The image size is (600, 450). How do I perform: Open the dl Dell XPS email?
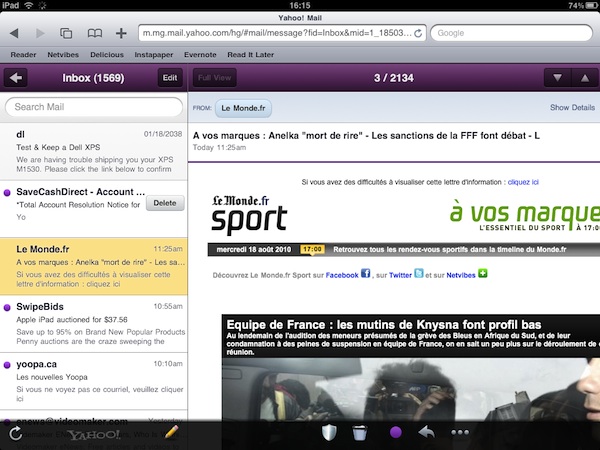[x=94, y=152]
